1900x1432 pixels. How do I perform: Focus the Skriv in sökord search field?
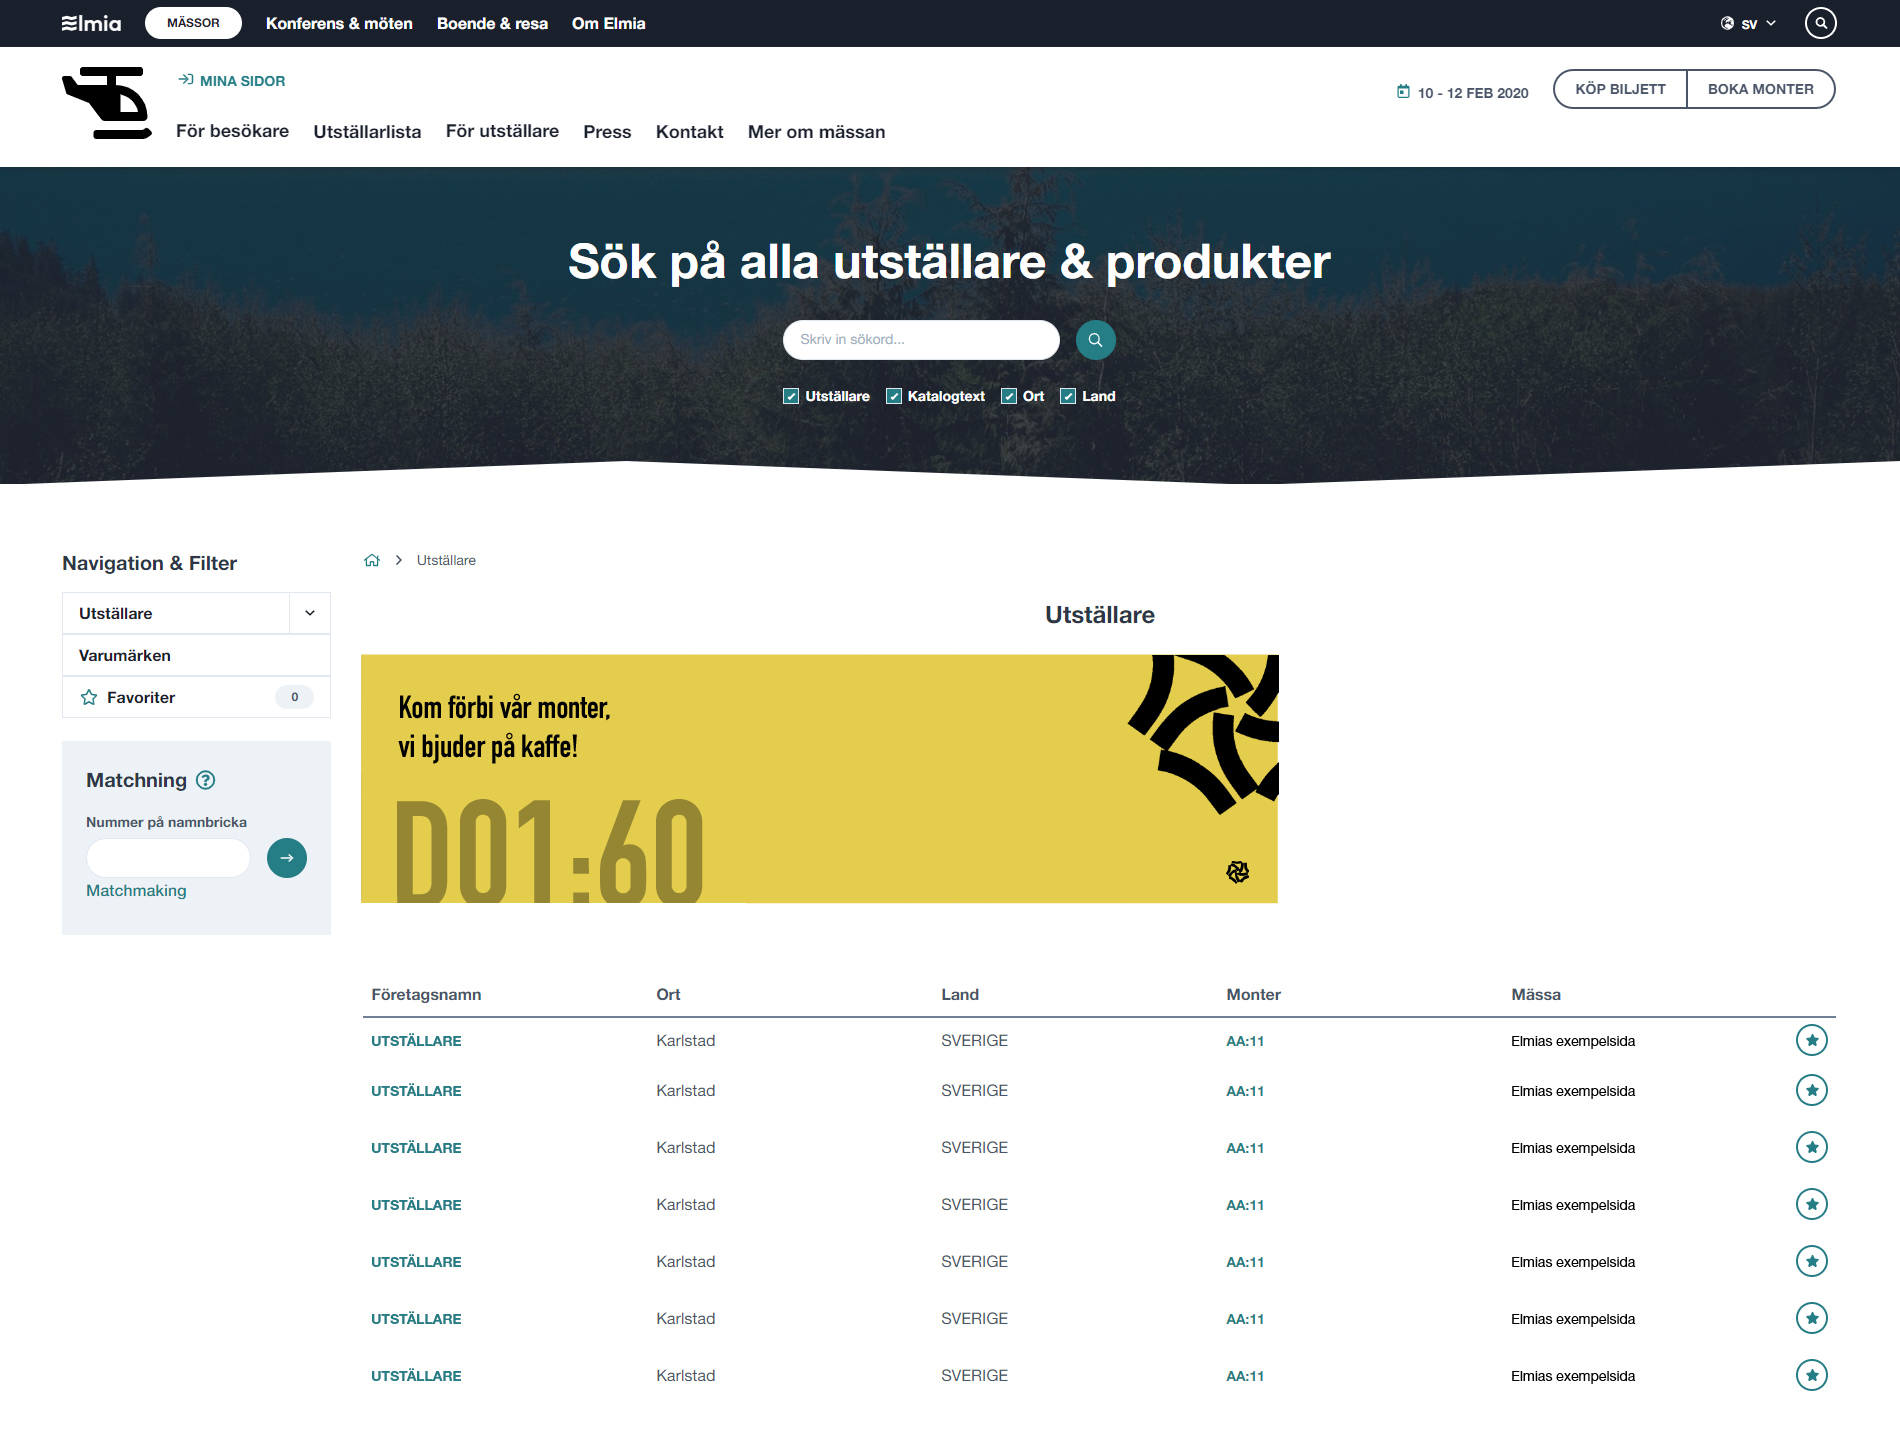(x=921, y=340)
